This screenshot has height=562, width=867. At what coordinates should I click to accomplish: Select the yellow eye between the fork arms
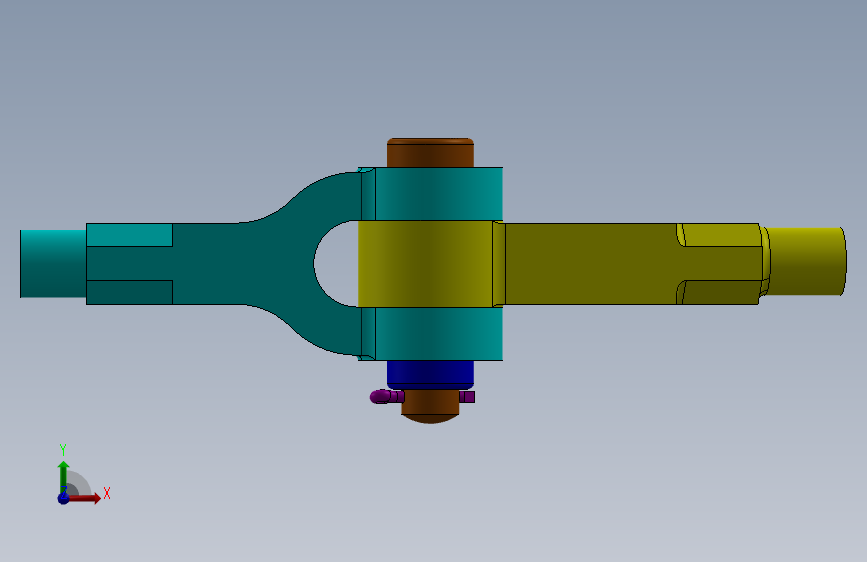coord(426,264)
